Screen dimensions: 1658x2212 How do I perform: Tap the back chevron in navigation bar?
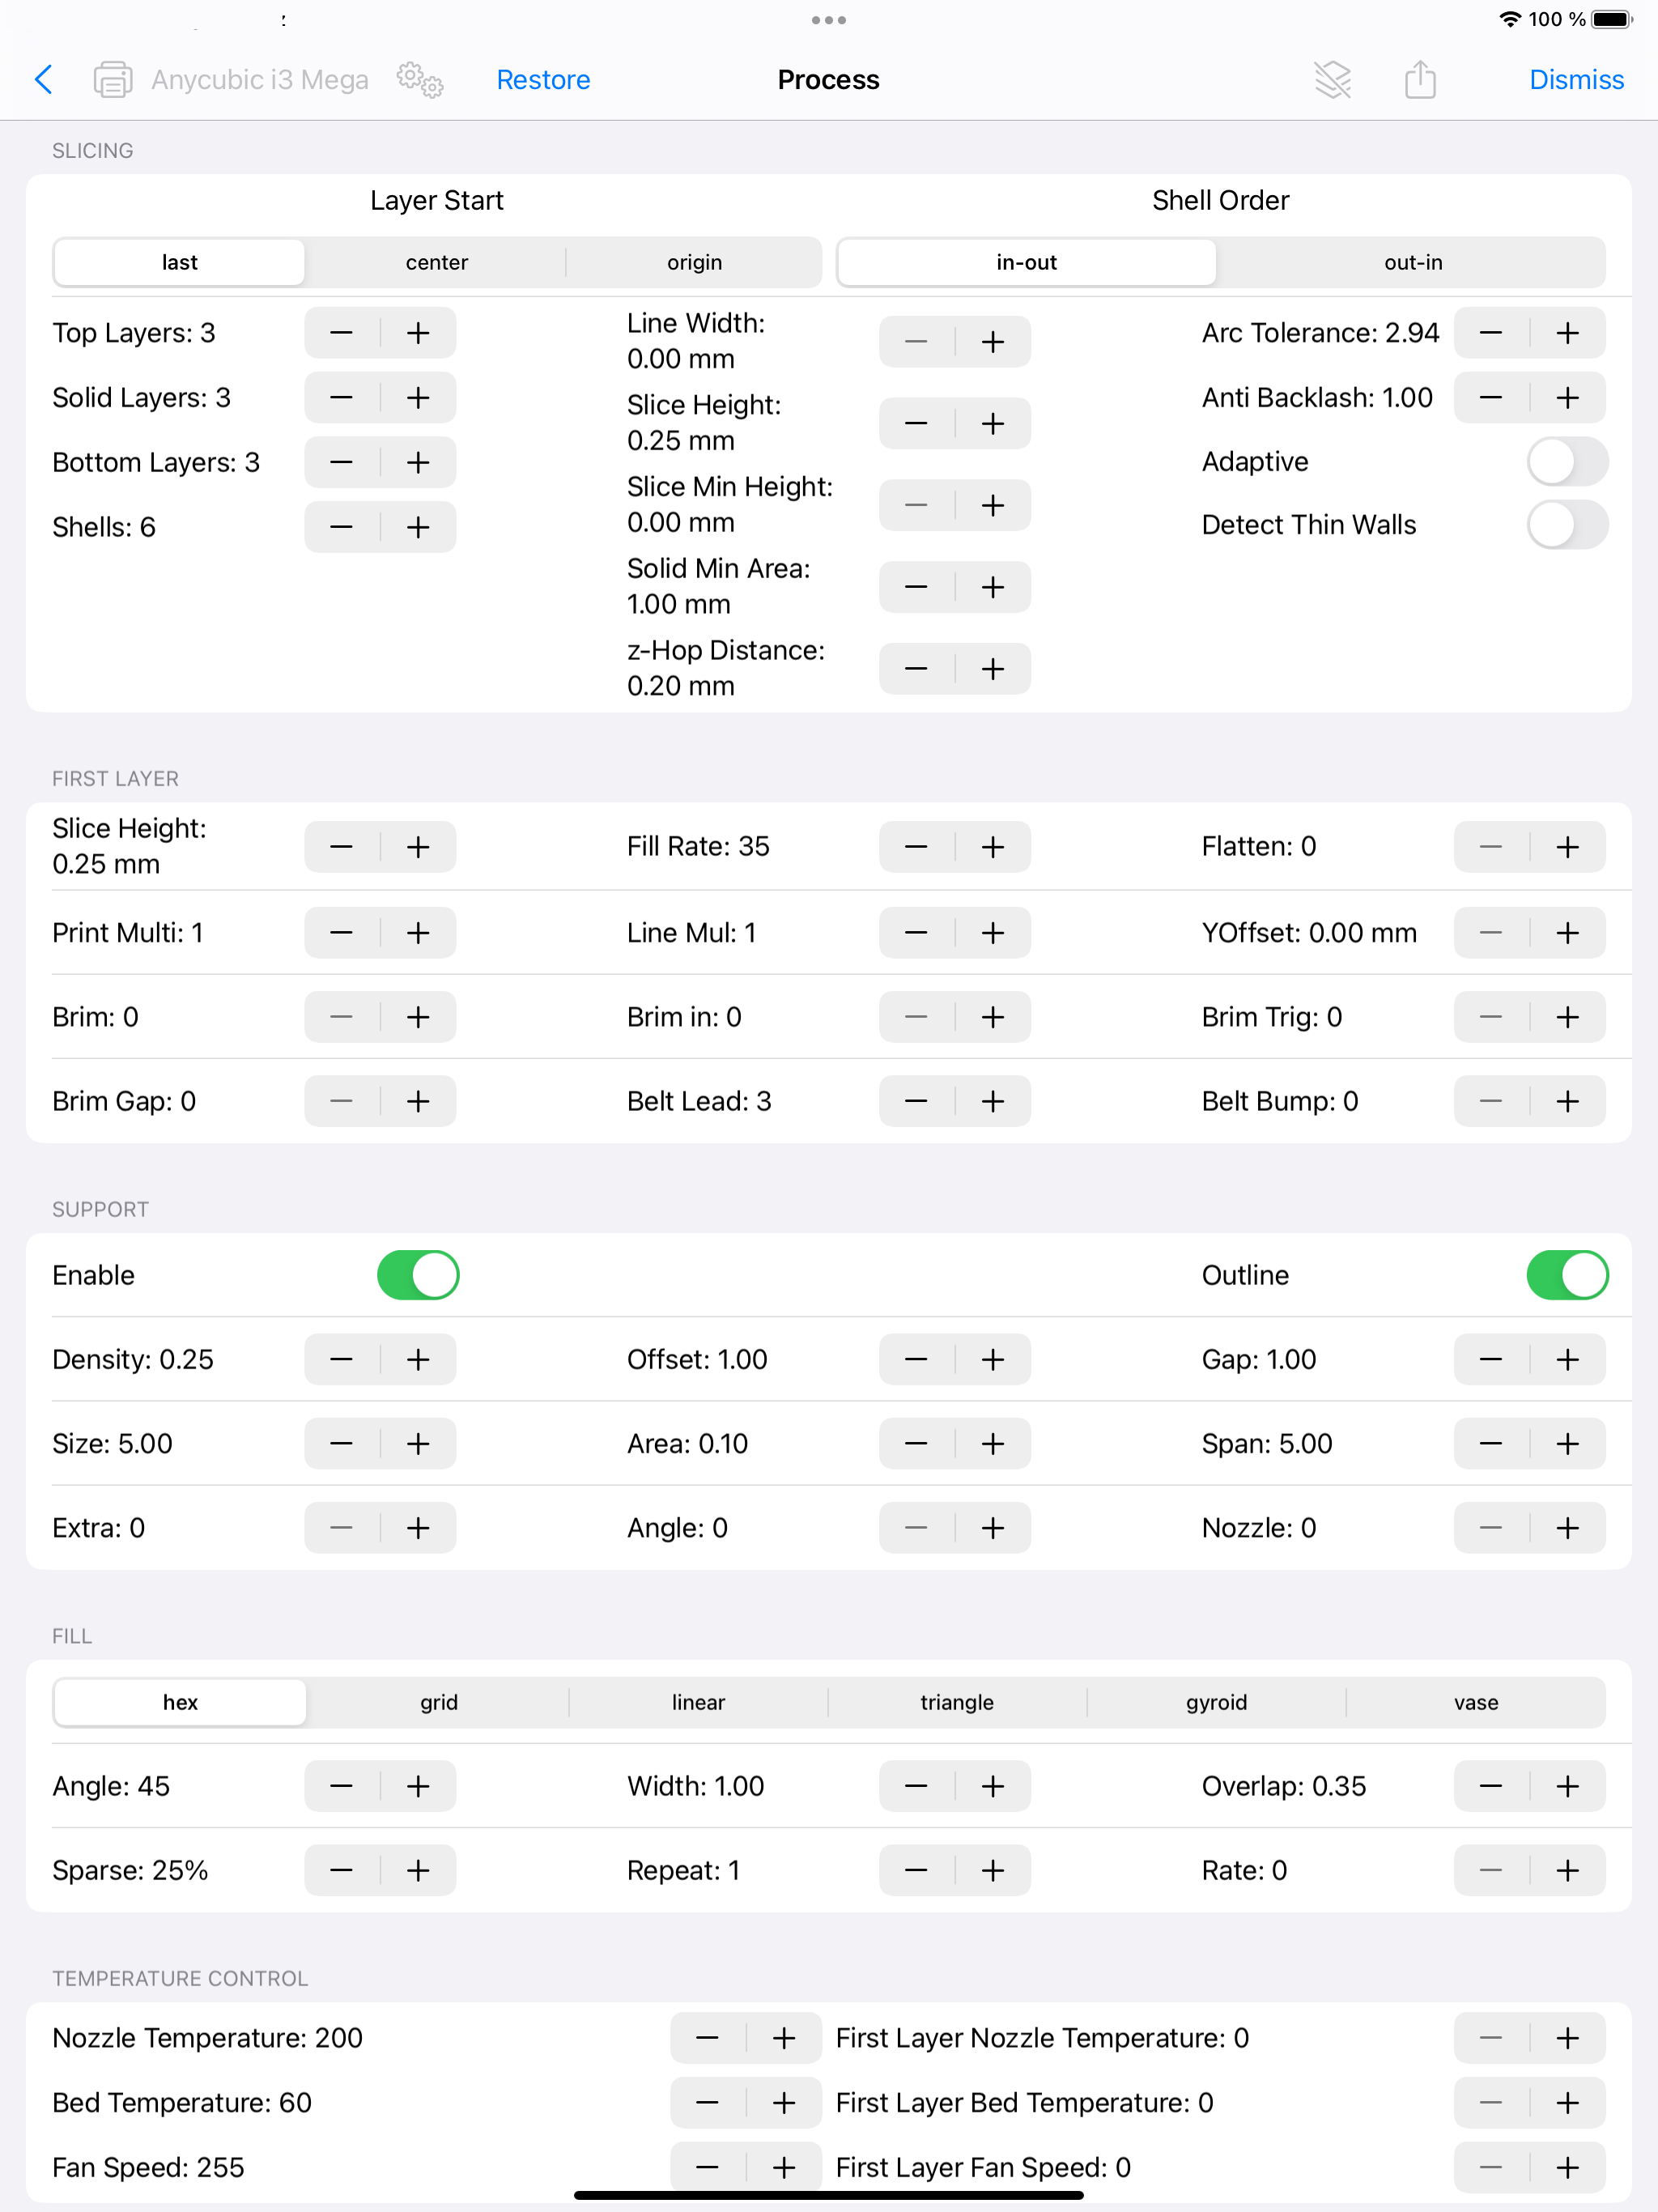(43, 79)
